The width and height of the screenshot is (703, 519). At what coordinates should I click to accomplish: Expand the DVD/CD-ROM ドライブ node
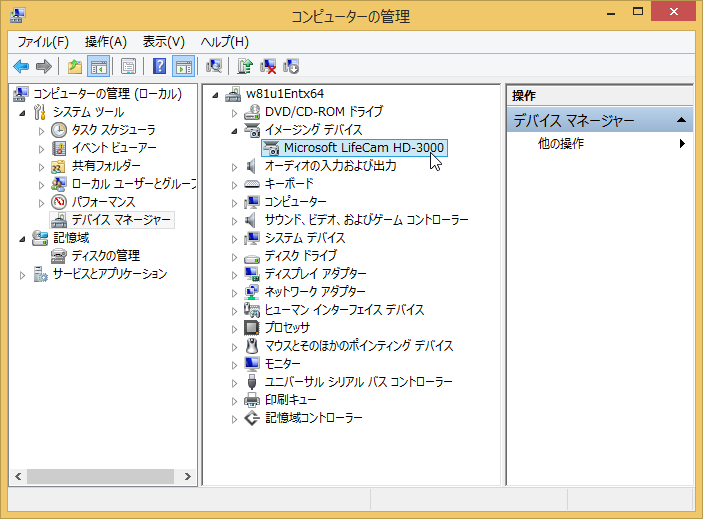234,113
